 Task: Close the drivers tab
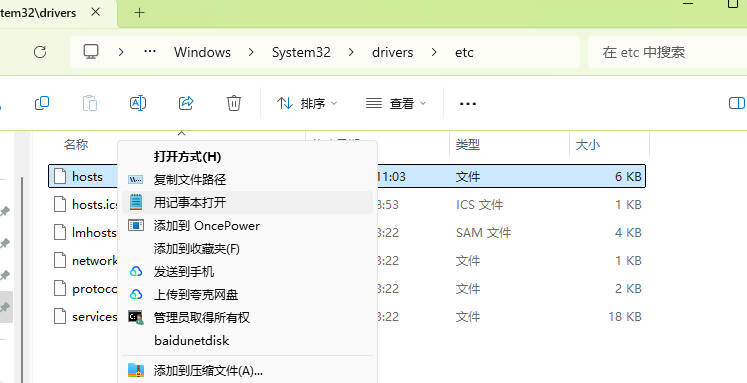pyautogui.click(x=95, y=12)
